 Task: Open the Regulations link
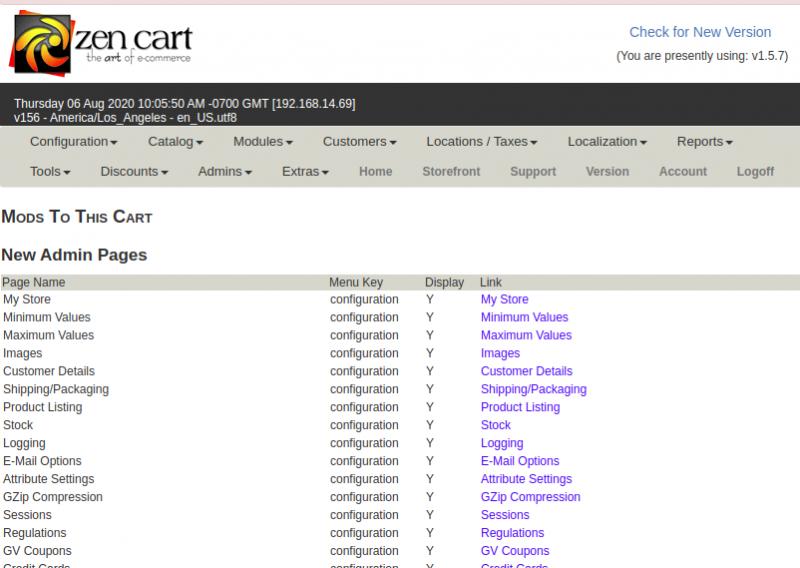pos(512,533)
